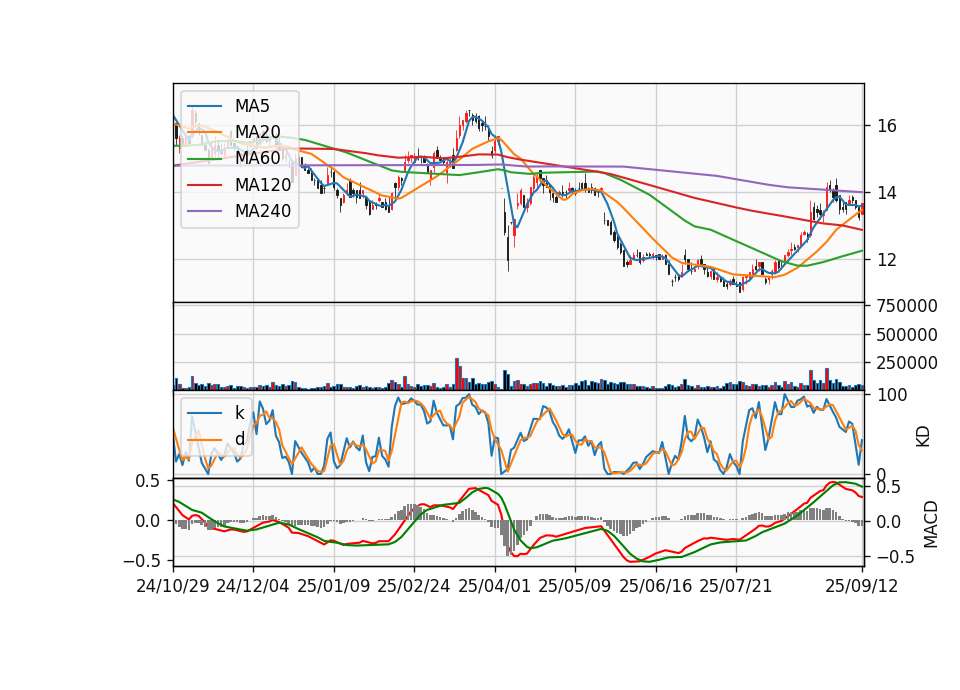Click the MACD axis title
Image resolution: width=960 pixels, height=690 pixels.
(931, 524)
